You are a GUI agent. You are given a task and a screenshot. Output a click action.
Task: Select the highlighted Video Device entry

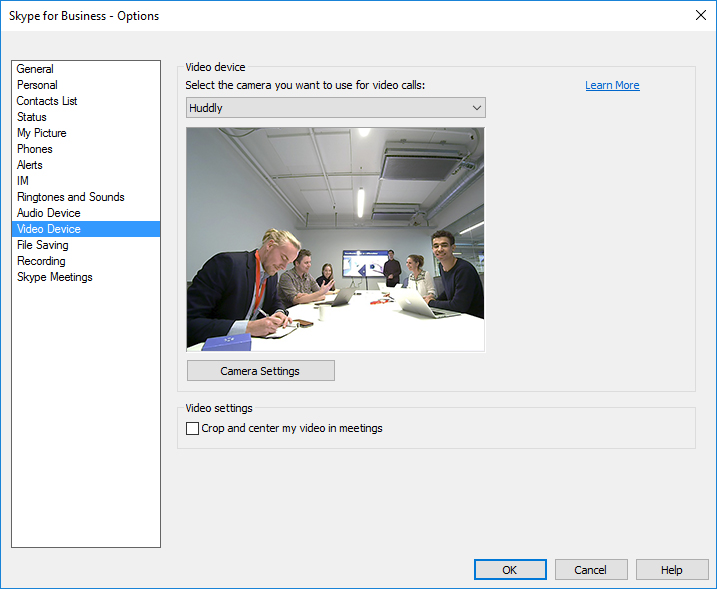tap(86, 229)
